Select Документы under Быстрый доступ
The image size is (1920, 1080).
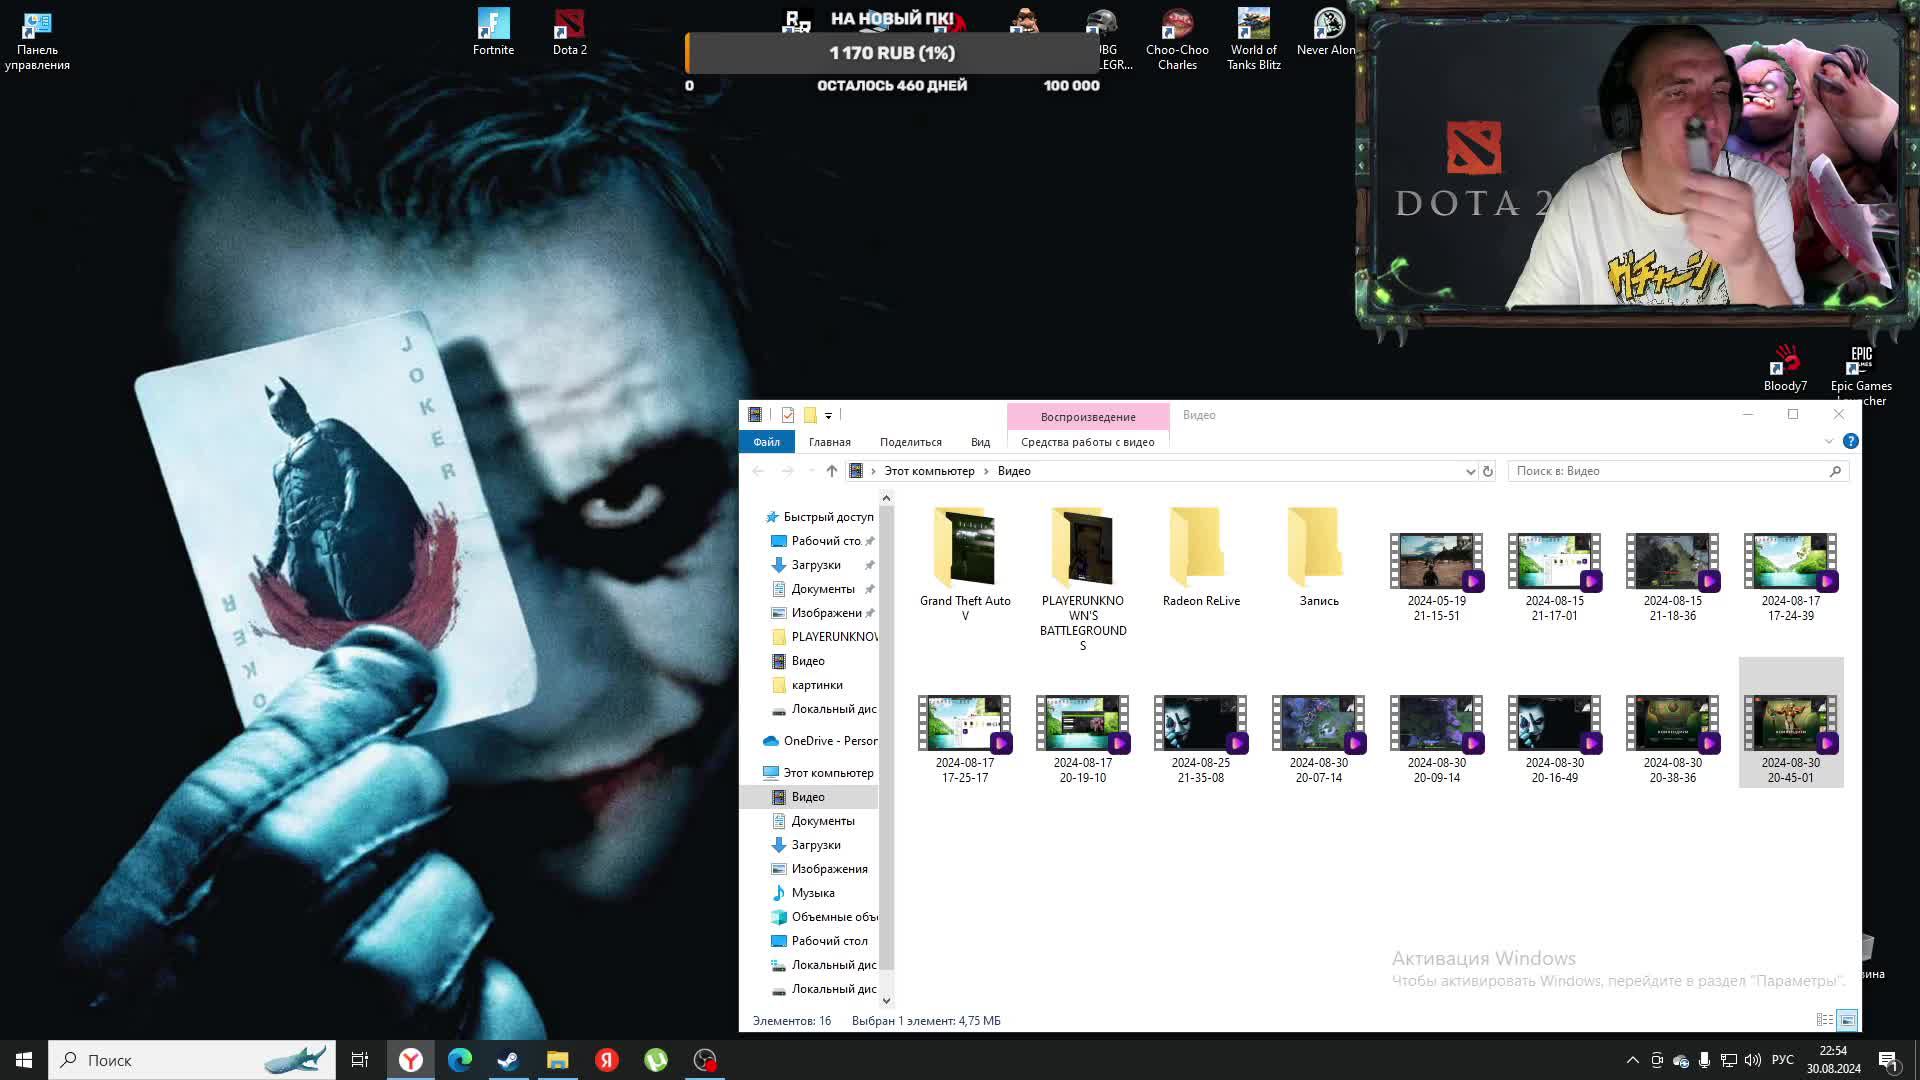coord(823,589)
